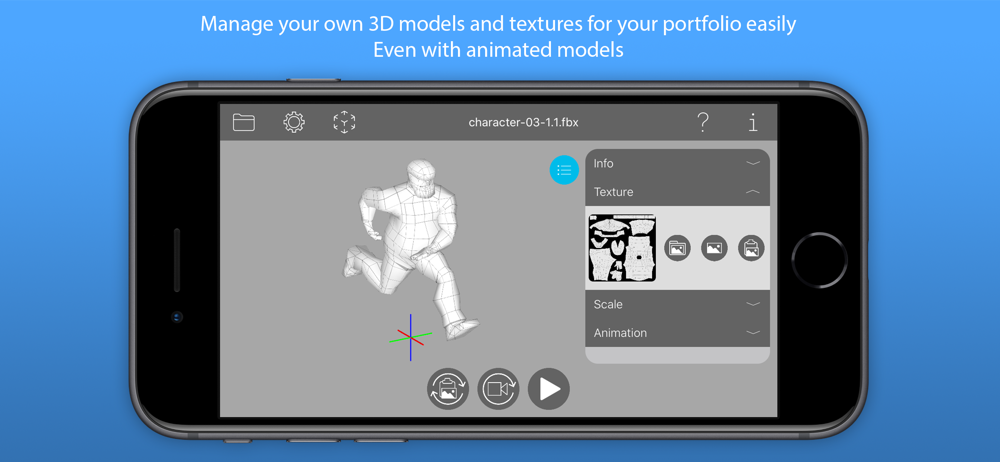Toggle the blue list panel button
Viewport: 1000px width, 462px height.
coord(564,170)
